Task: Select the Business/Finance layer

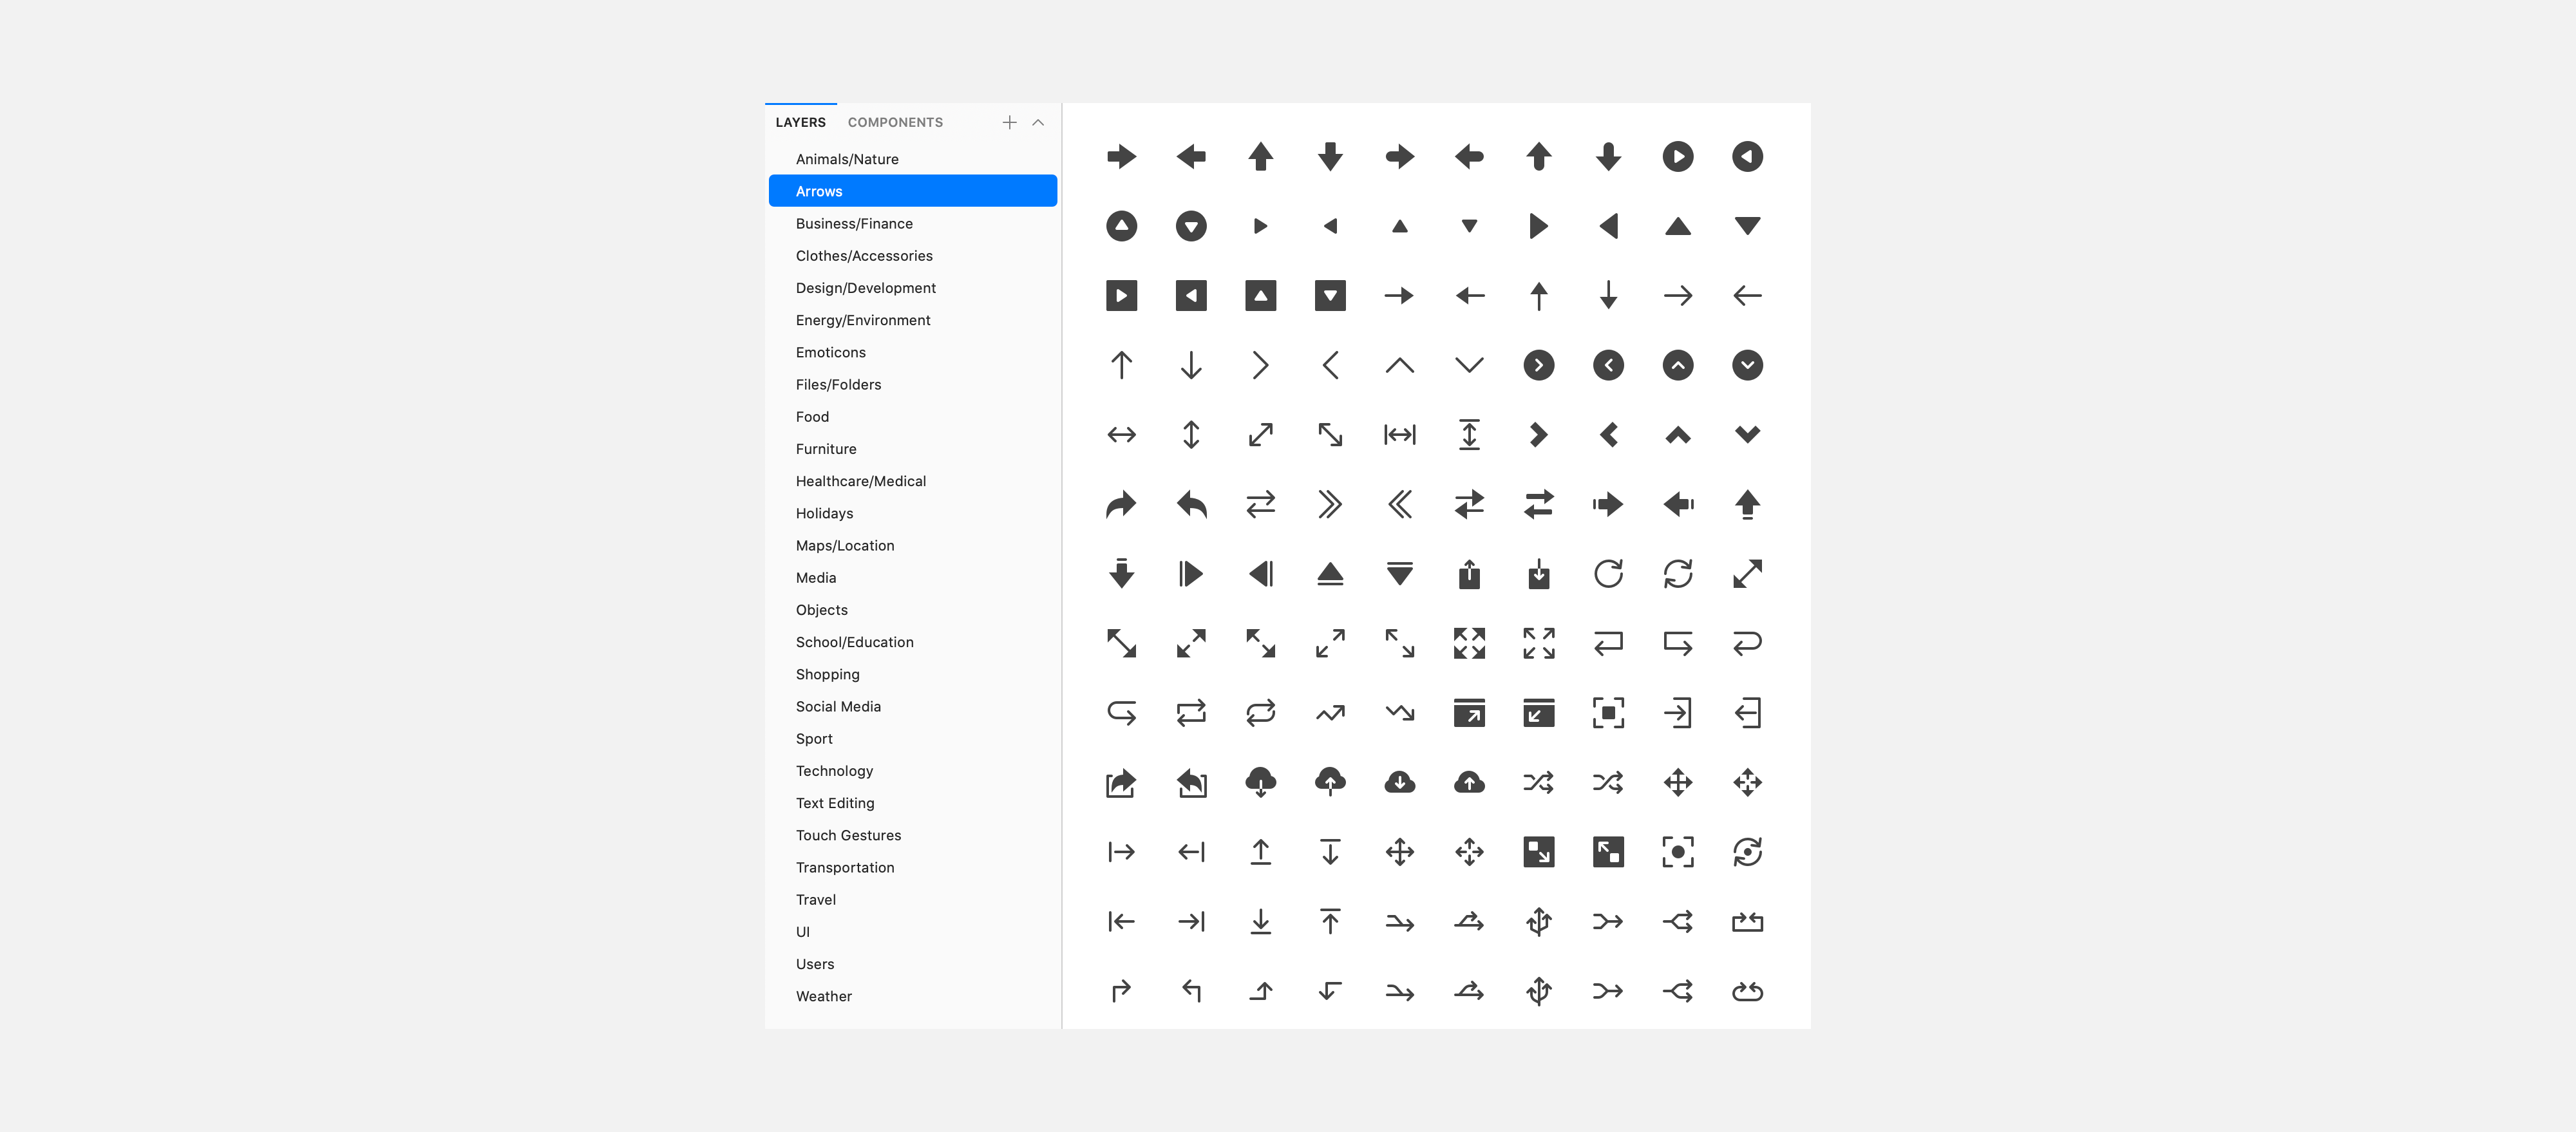Action: pyautogui.click(x=853, y=224)
